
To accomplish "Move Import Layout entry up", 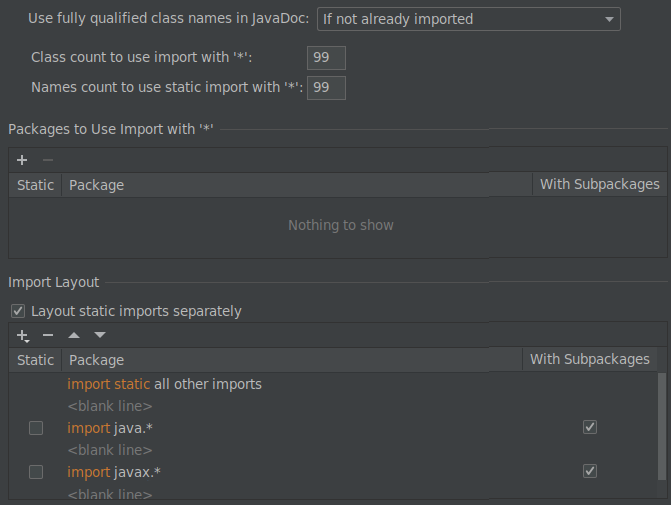I will coord(74,336).
